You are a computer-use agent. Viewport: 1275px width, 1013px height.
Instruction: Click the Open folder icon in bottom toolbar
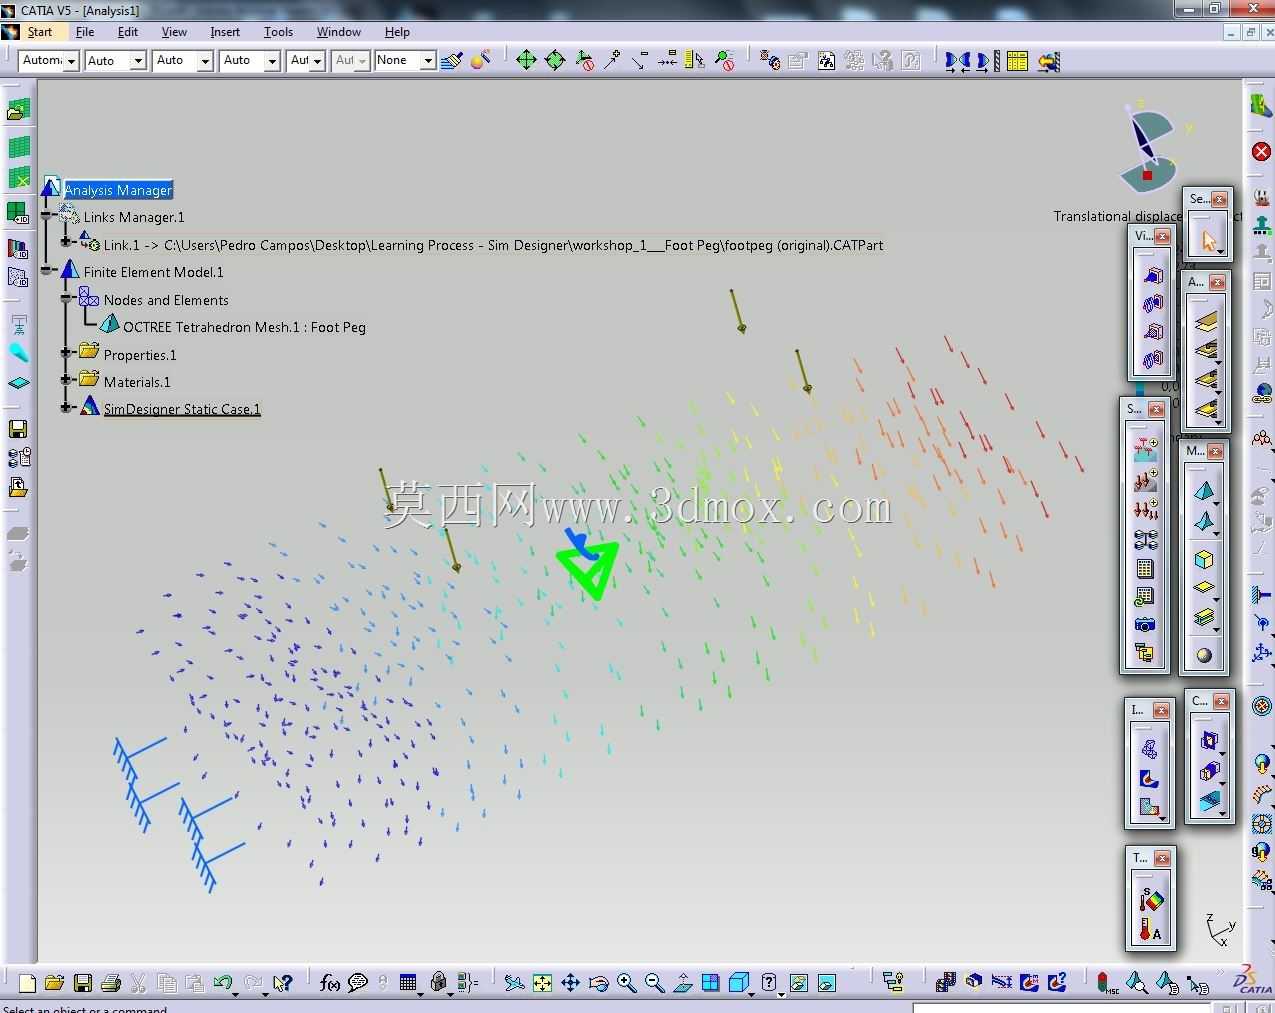point(54,983)
